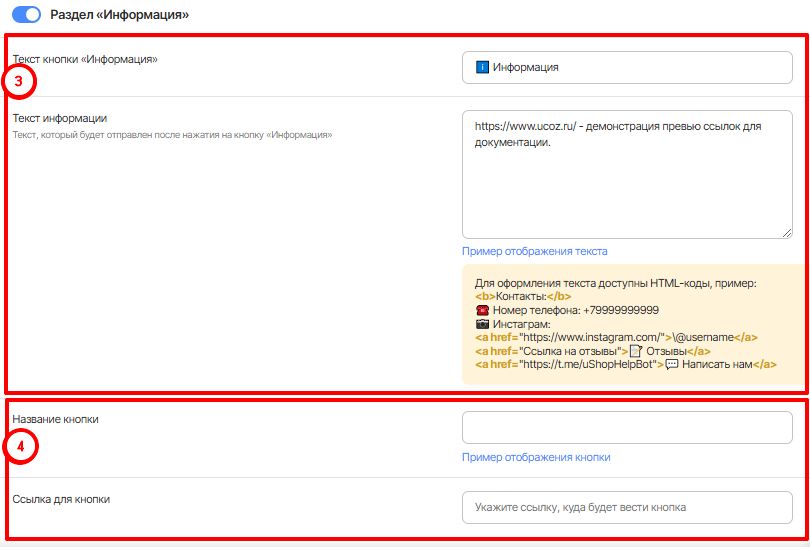This screenshot has height=547, width=810.
Task: Click the «Раздел «Информация»» section heading
Action: click(119, 16)
